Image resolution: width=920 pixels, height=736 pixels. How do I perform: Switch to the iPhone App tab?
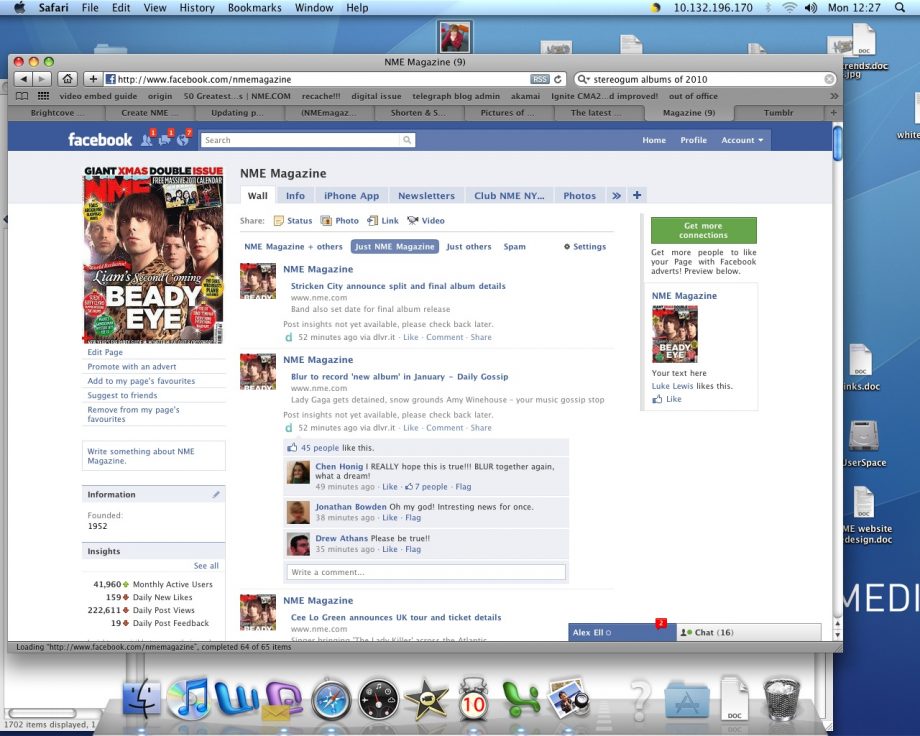(x=351, y=195)
